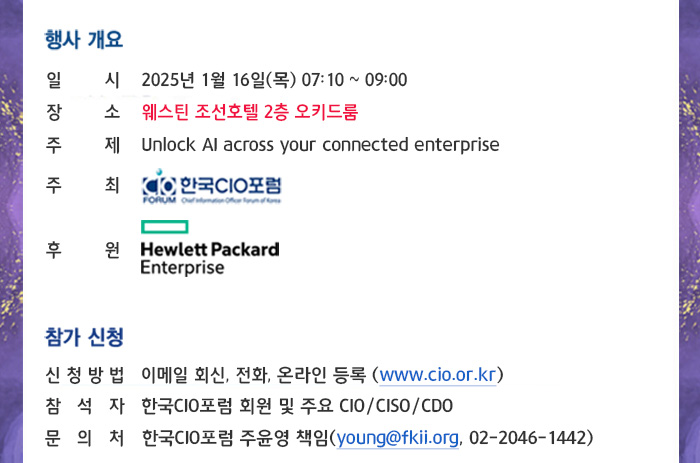Click the green HPE rectangle icon
Screen dimensions: 700x463
click(165, 227)
